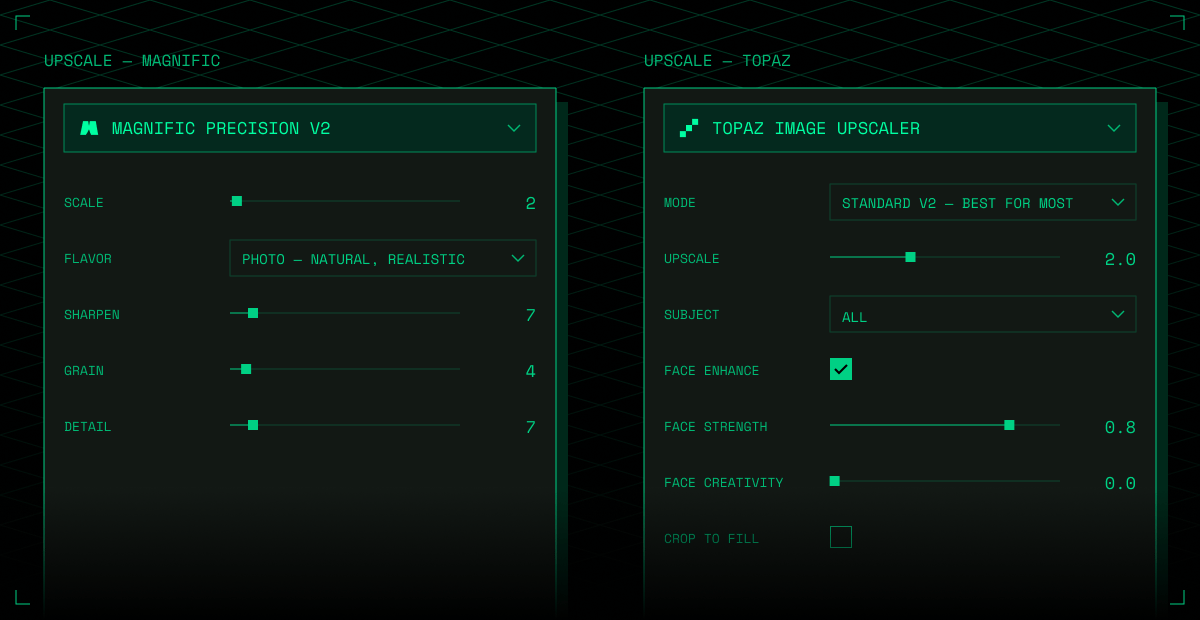Uncheck the Face Enhance checkbox

pyautogui.click(x=841, y=369)
